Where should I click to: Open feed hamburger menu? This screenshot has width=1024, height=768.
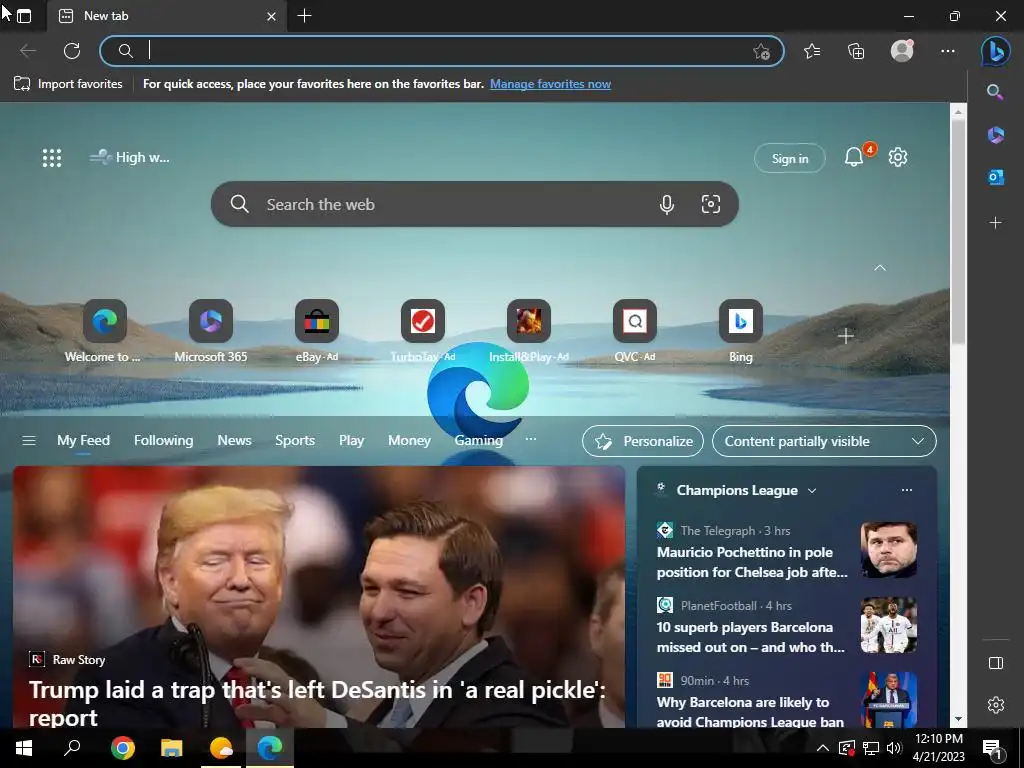(x=29, y=441)
